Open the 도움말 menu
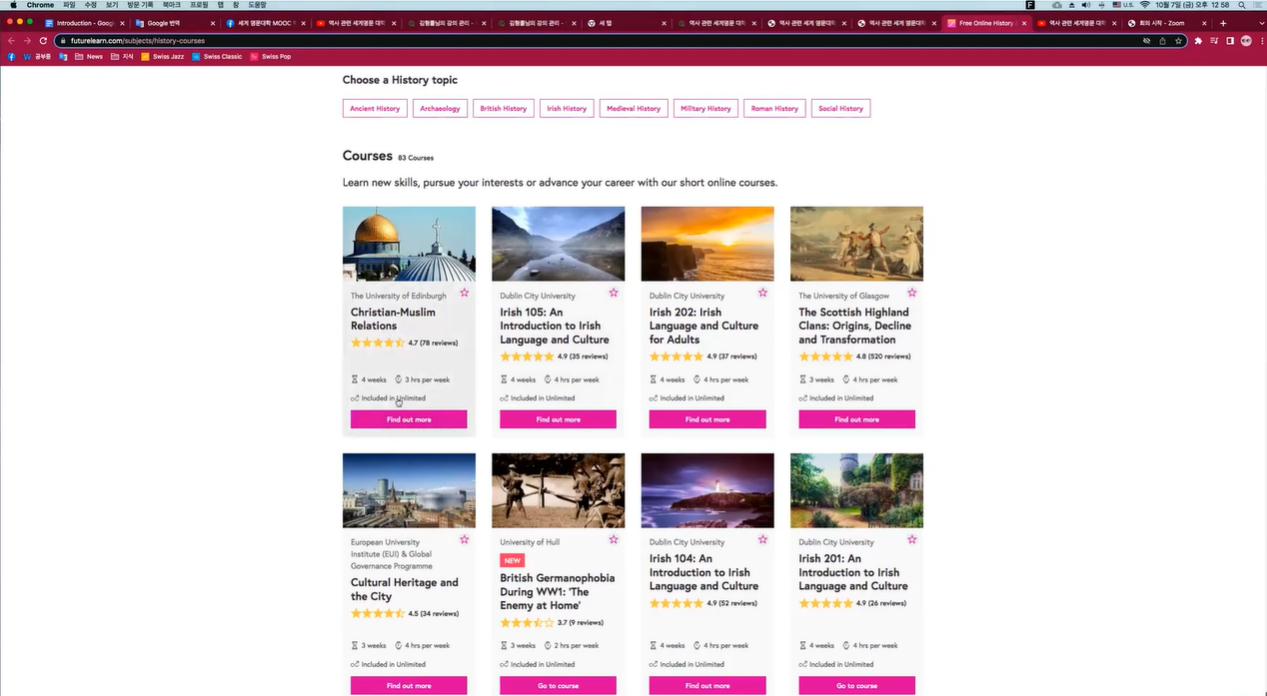 [x=257, y=5]
